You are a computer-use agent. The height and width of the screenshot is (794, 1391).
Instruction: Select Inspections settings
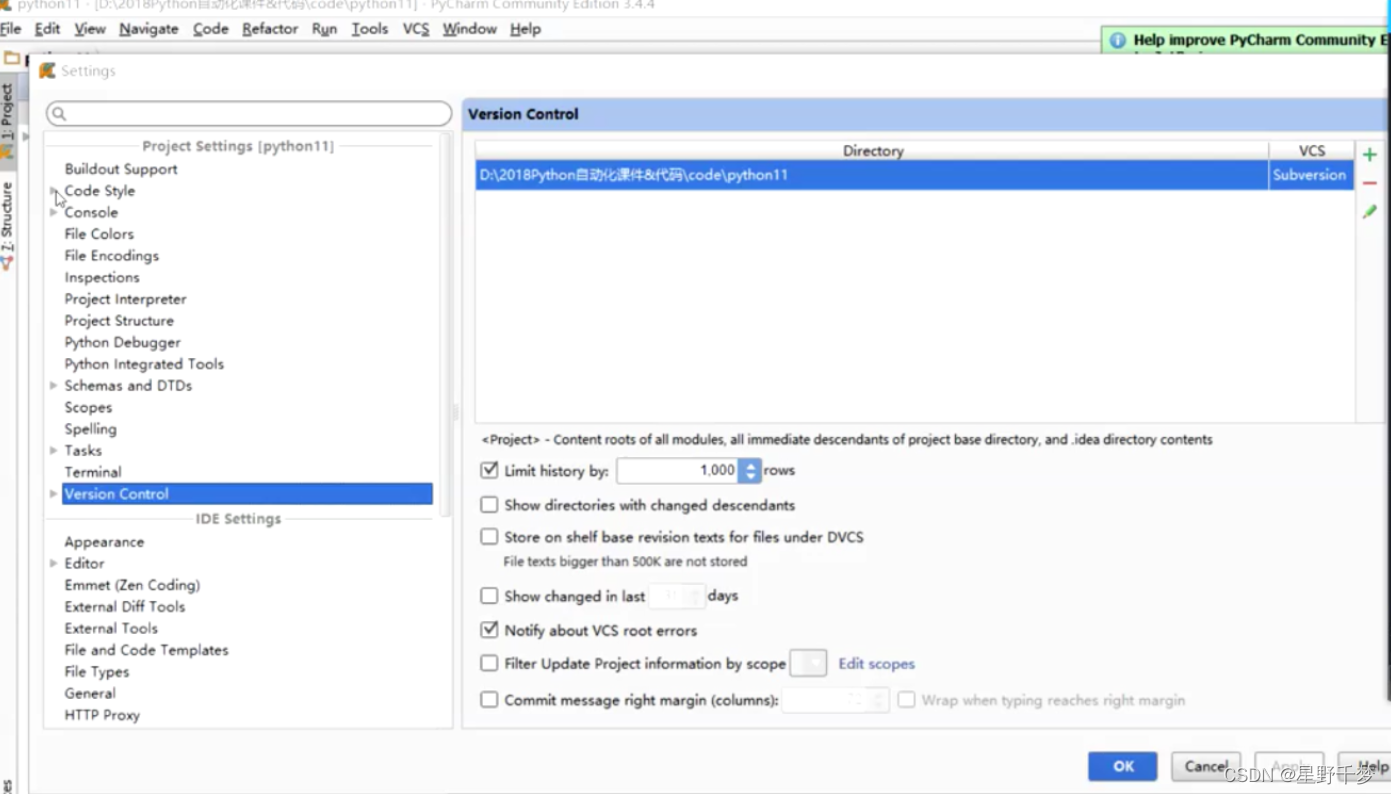(102, 277)
